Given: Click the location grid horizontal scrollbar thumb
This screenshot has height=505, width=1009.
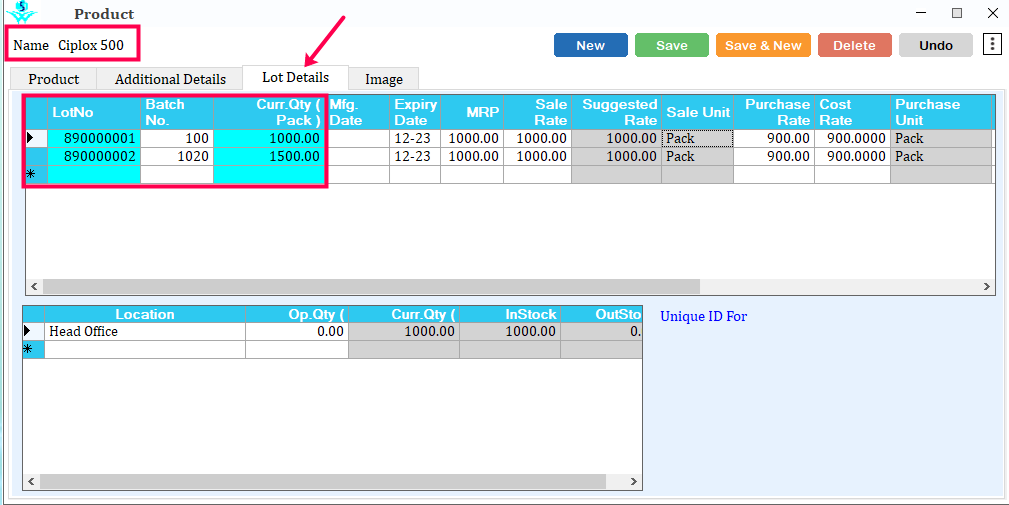Looking at the screenshot, I should tap(323, 481).
